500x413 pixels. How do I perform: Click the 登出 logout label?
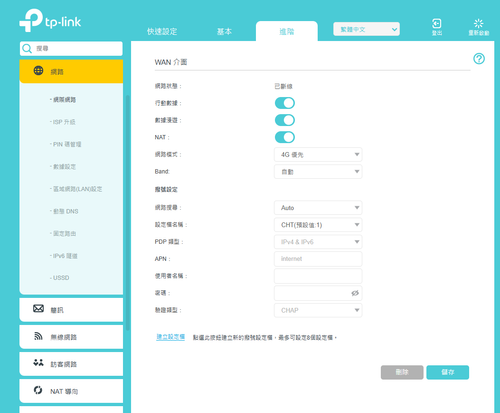(x=437, y=33)
